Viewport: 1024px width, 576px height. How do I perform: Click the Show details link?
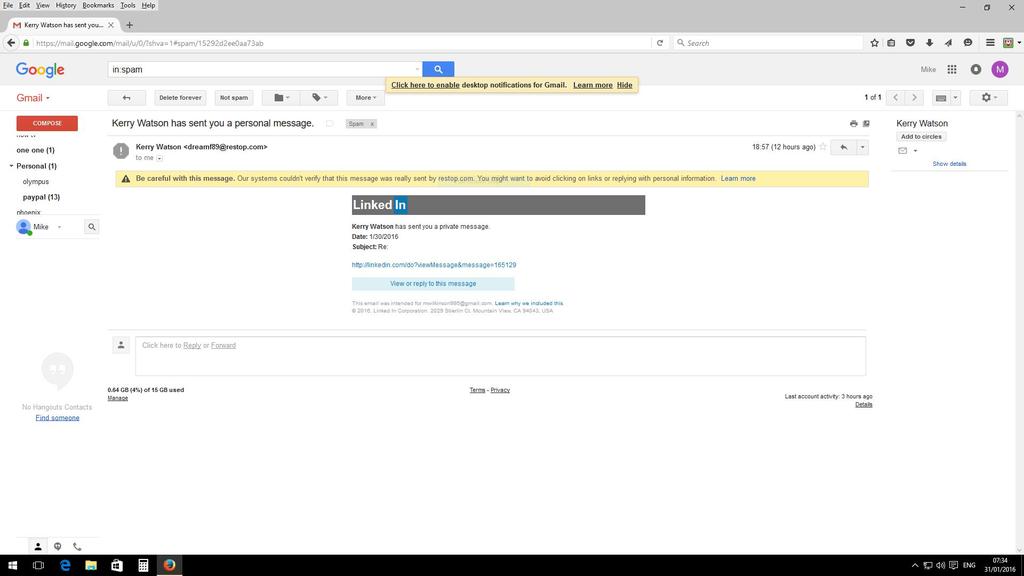[949, 164]
